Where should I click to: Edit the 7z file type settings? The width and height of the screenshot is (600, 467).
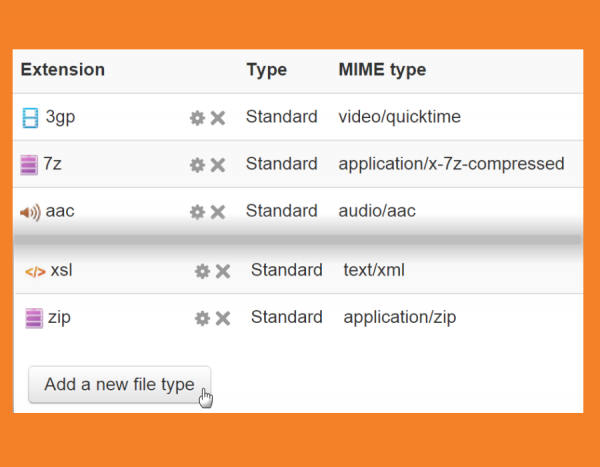[197, 165]
